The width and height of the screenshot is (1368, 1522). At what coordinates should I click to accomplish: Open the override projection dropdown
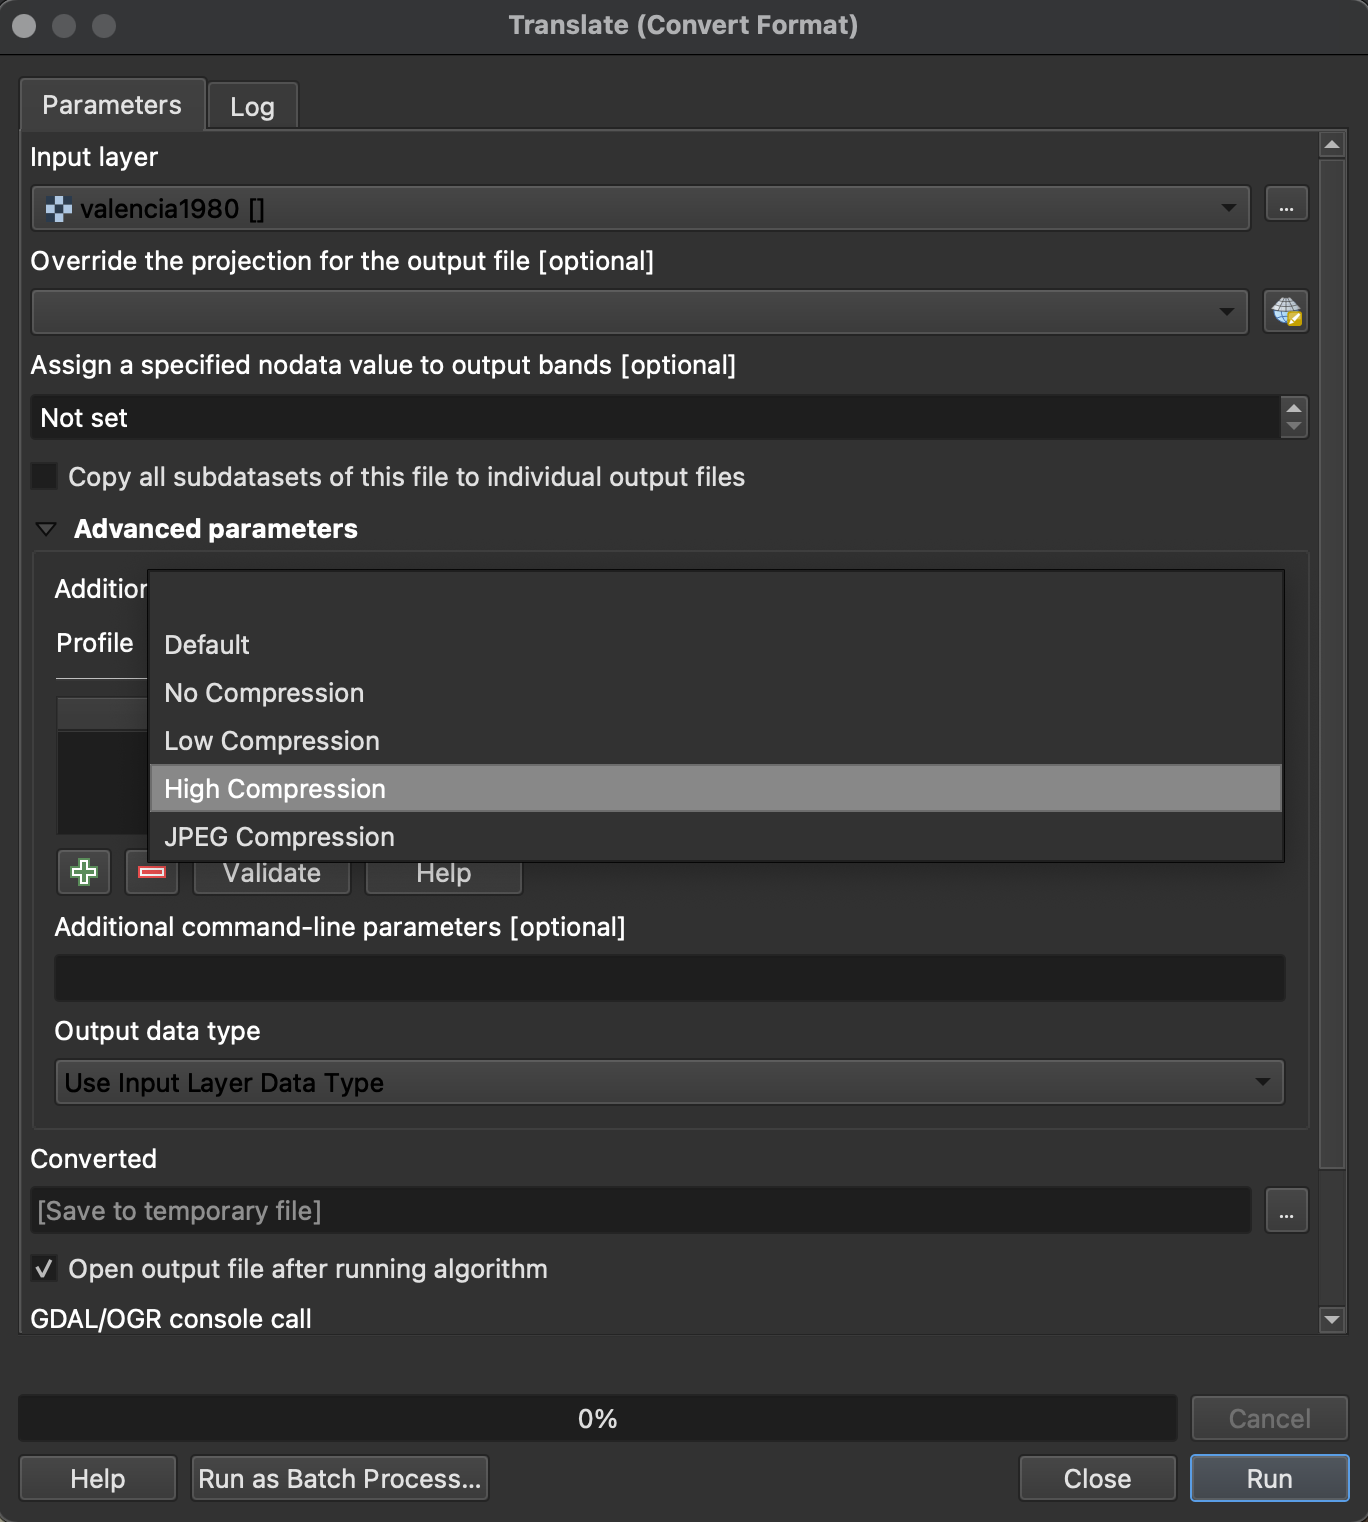(x=640, y=312)
